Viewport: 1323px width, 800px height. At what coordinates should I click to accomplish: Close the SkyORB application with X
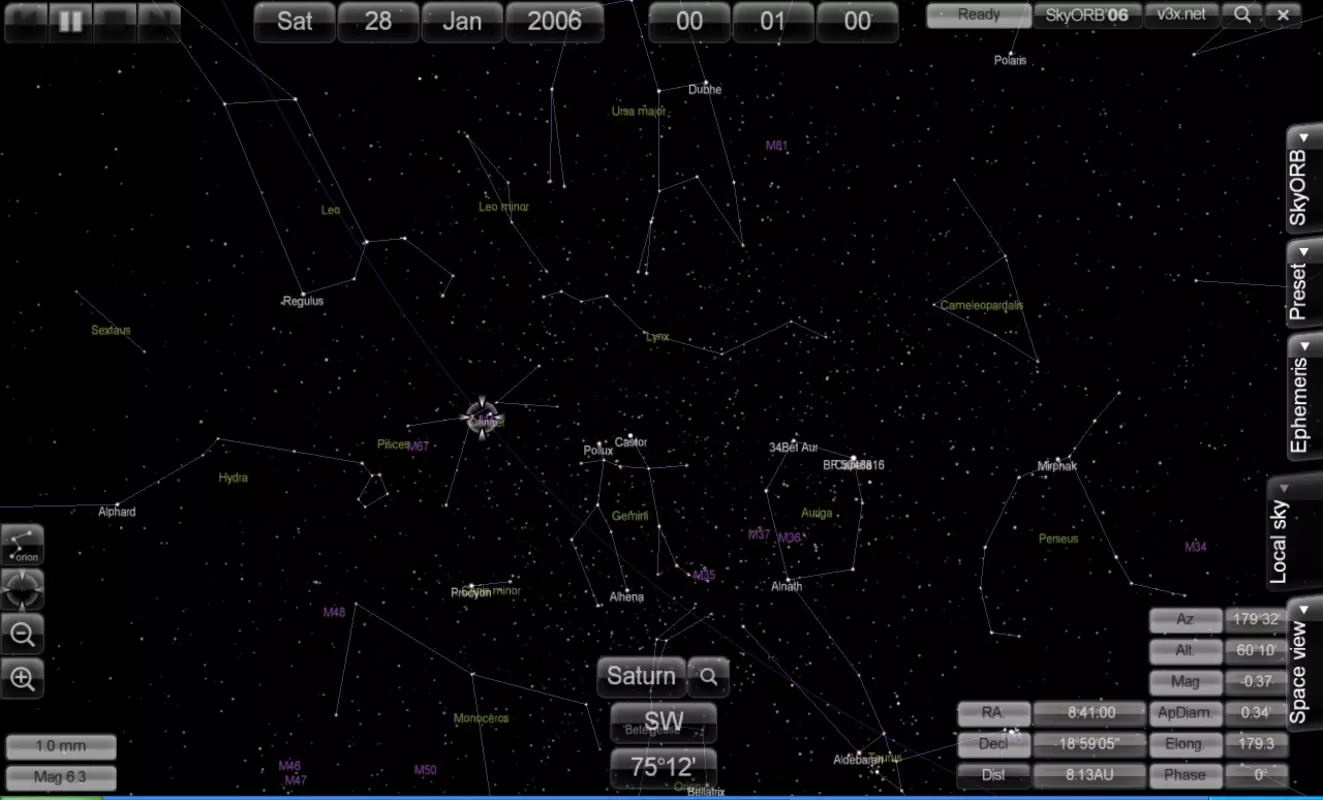1283,15
